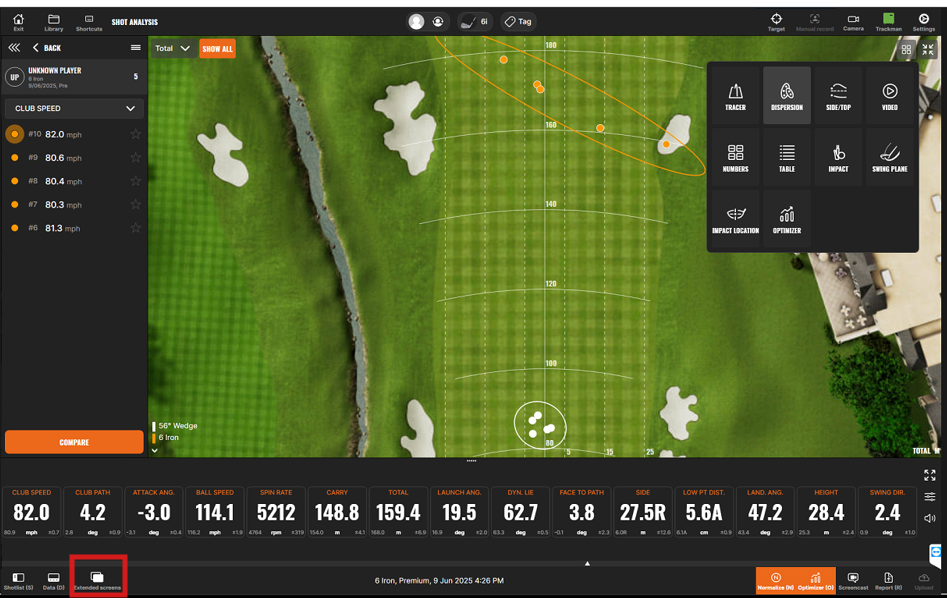
Task: Open the Video view
Action: coord(889,95)
